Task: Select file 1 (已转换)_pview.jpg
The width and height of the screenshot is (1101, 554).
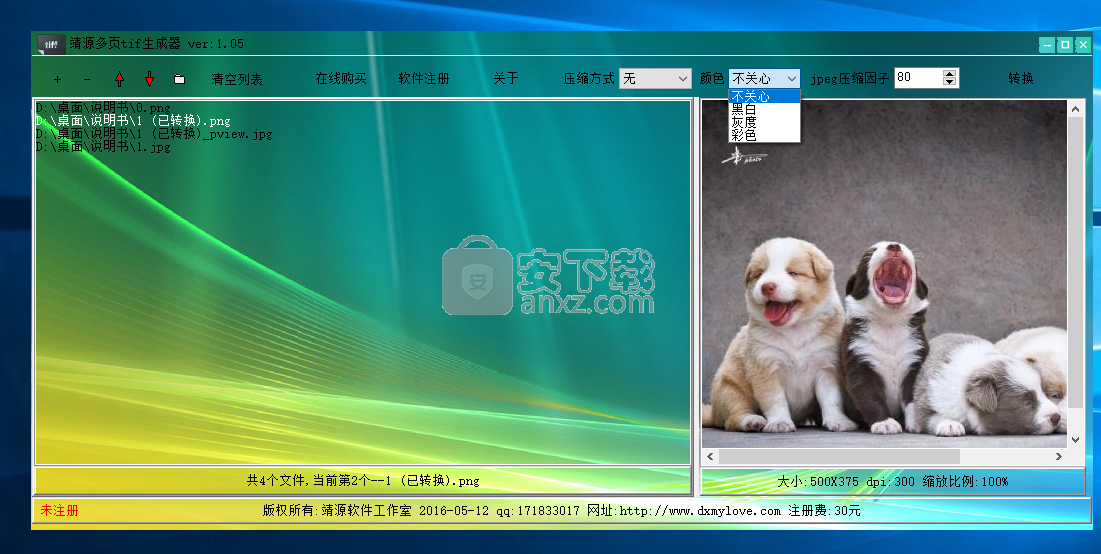Action: [x=154, y=133]
